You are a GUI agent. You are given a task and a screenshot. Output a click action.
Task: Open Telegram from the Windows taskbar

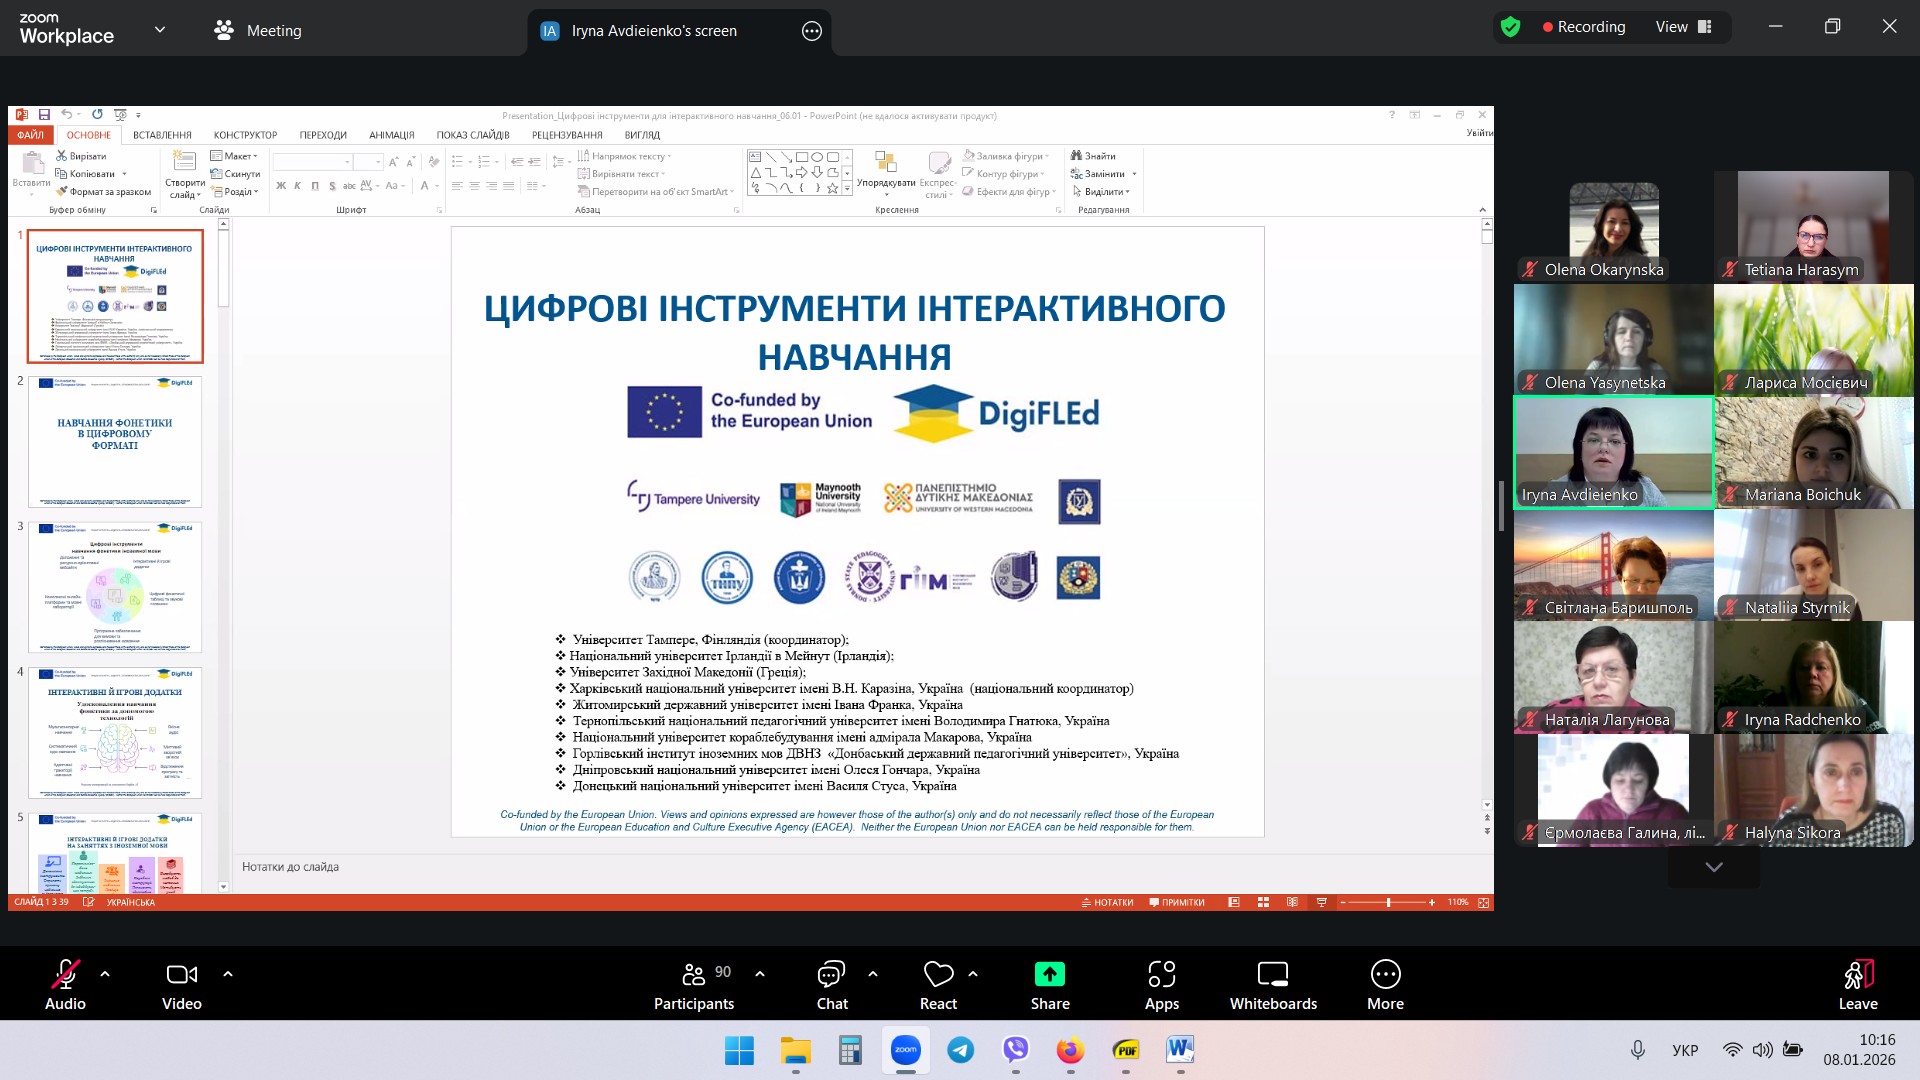pyautogui.click(x=961, y=1050)
